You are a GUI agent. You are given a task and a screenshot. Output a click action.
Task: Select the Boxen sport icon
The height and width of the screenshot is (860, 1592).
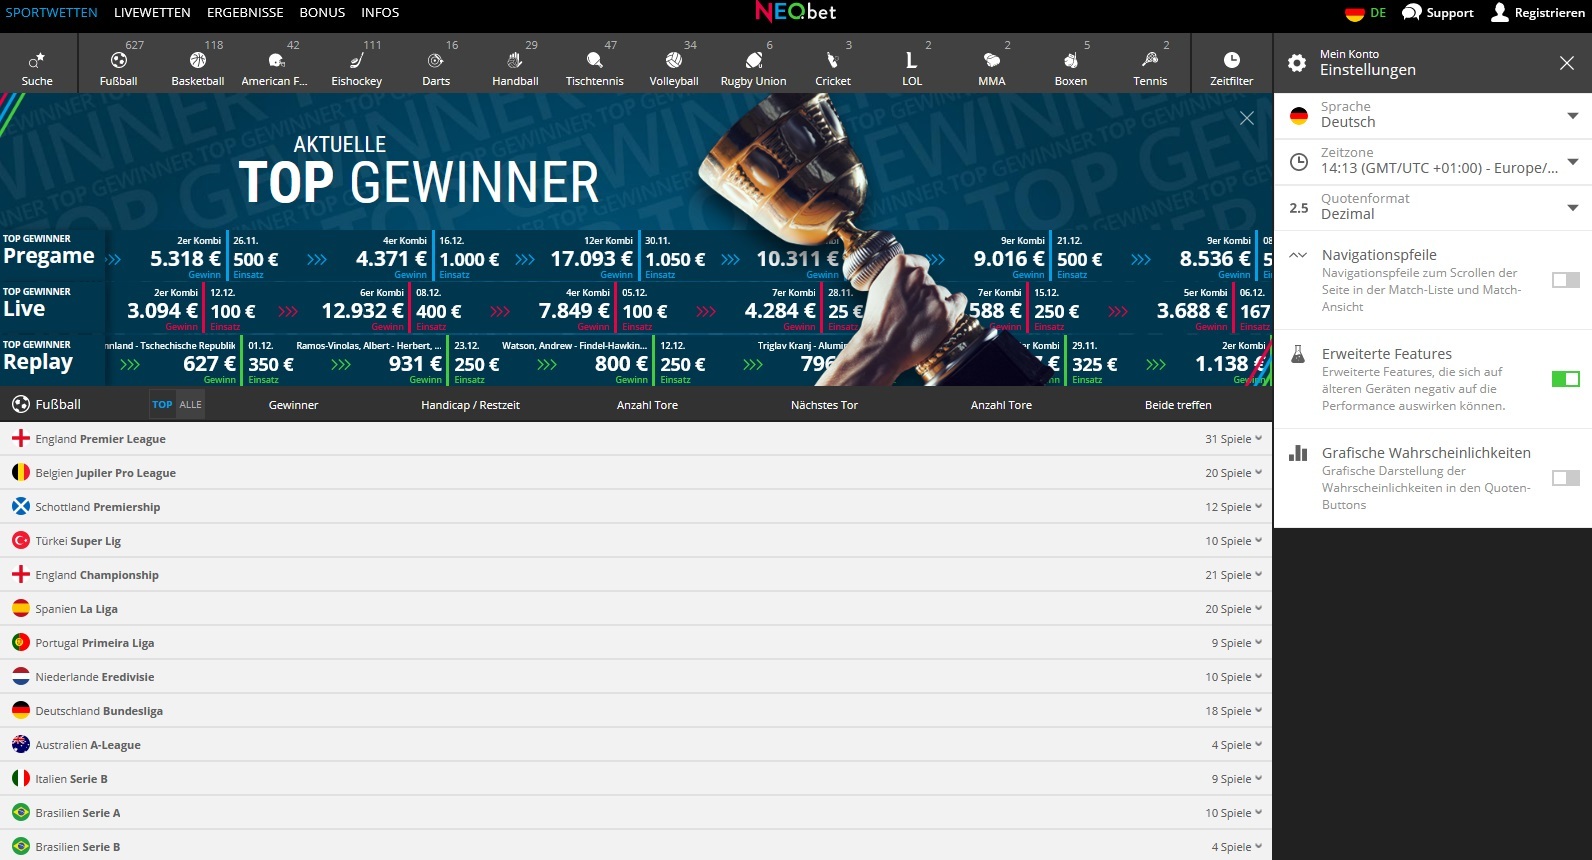[1070, 61]
